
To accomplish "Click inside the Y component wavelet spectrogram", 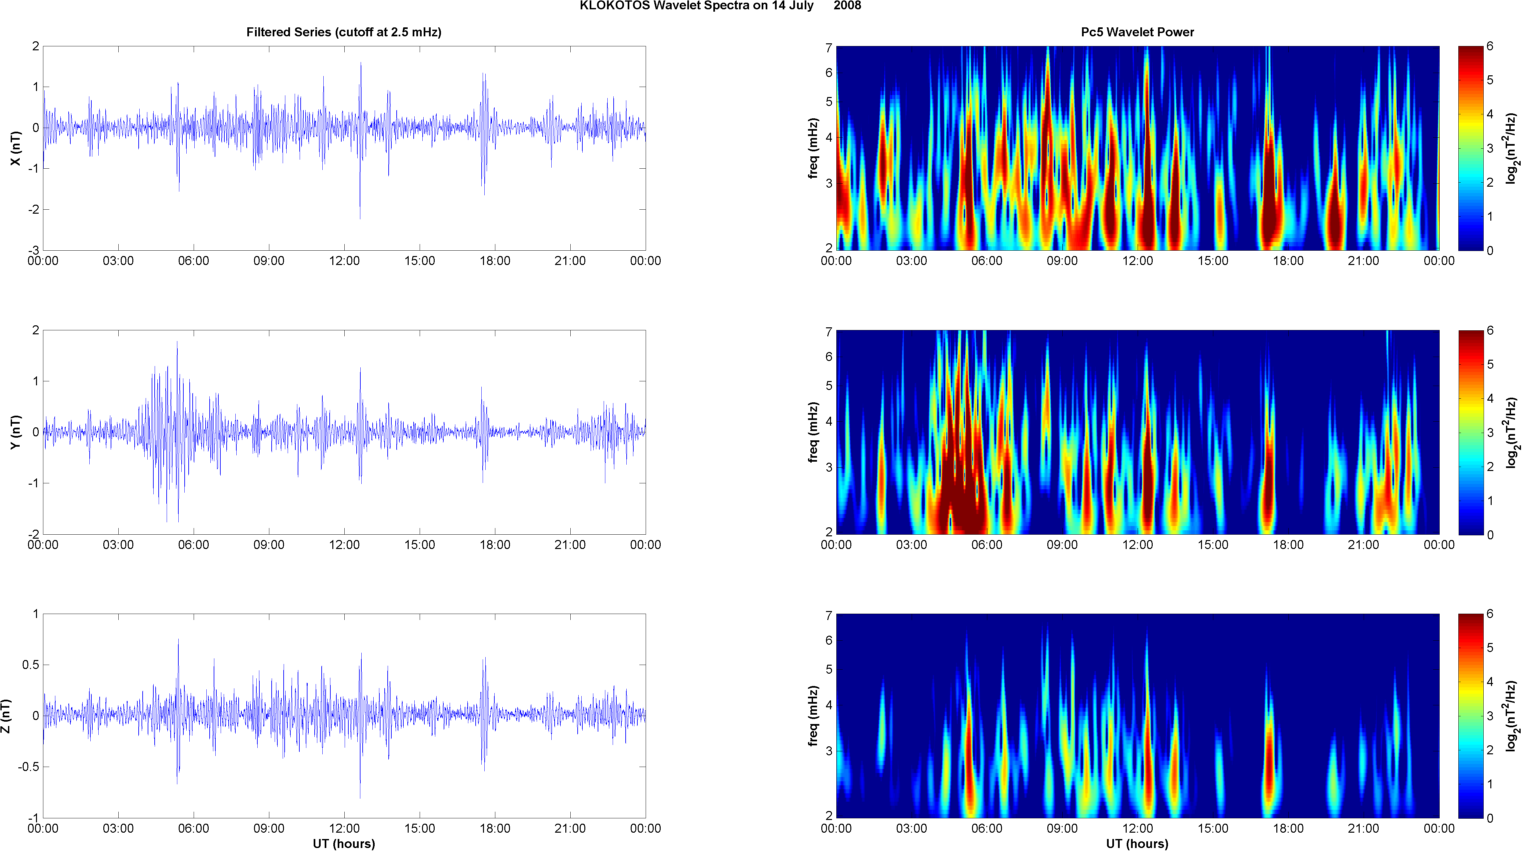I will (x=1137, y=432).
